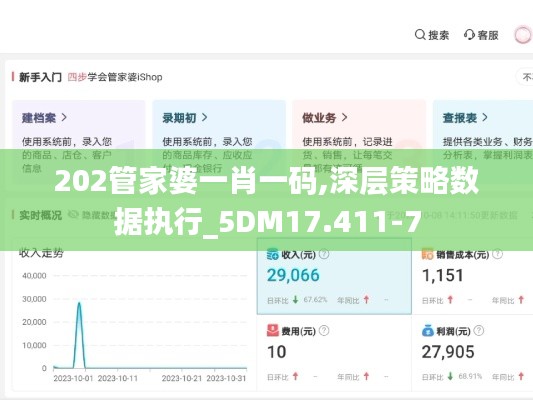Screen dimensions: 533x400
Task: Open the 搜索 search label
Action: [439, 35]
